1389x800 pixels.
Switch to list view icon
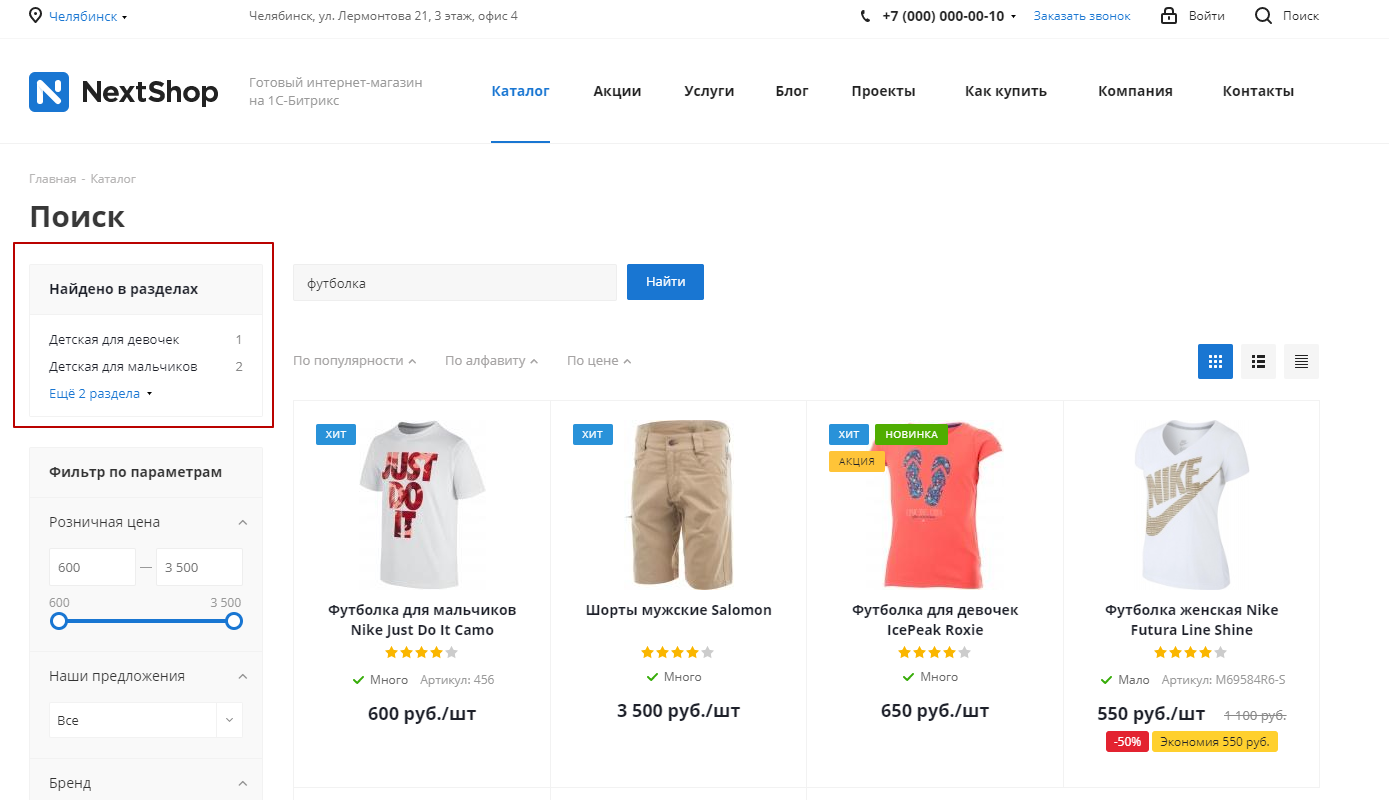click(x=1258, y=361)
